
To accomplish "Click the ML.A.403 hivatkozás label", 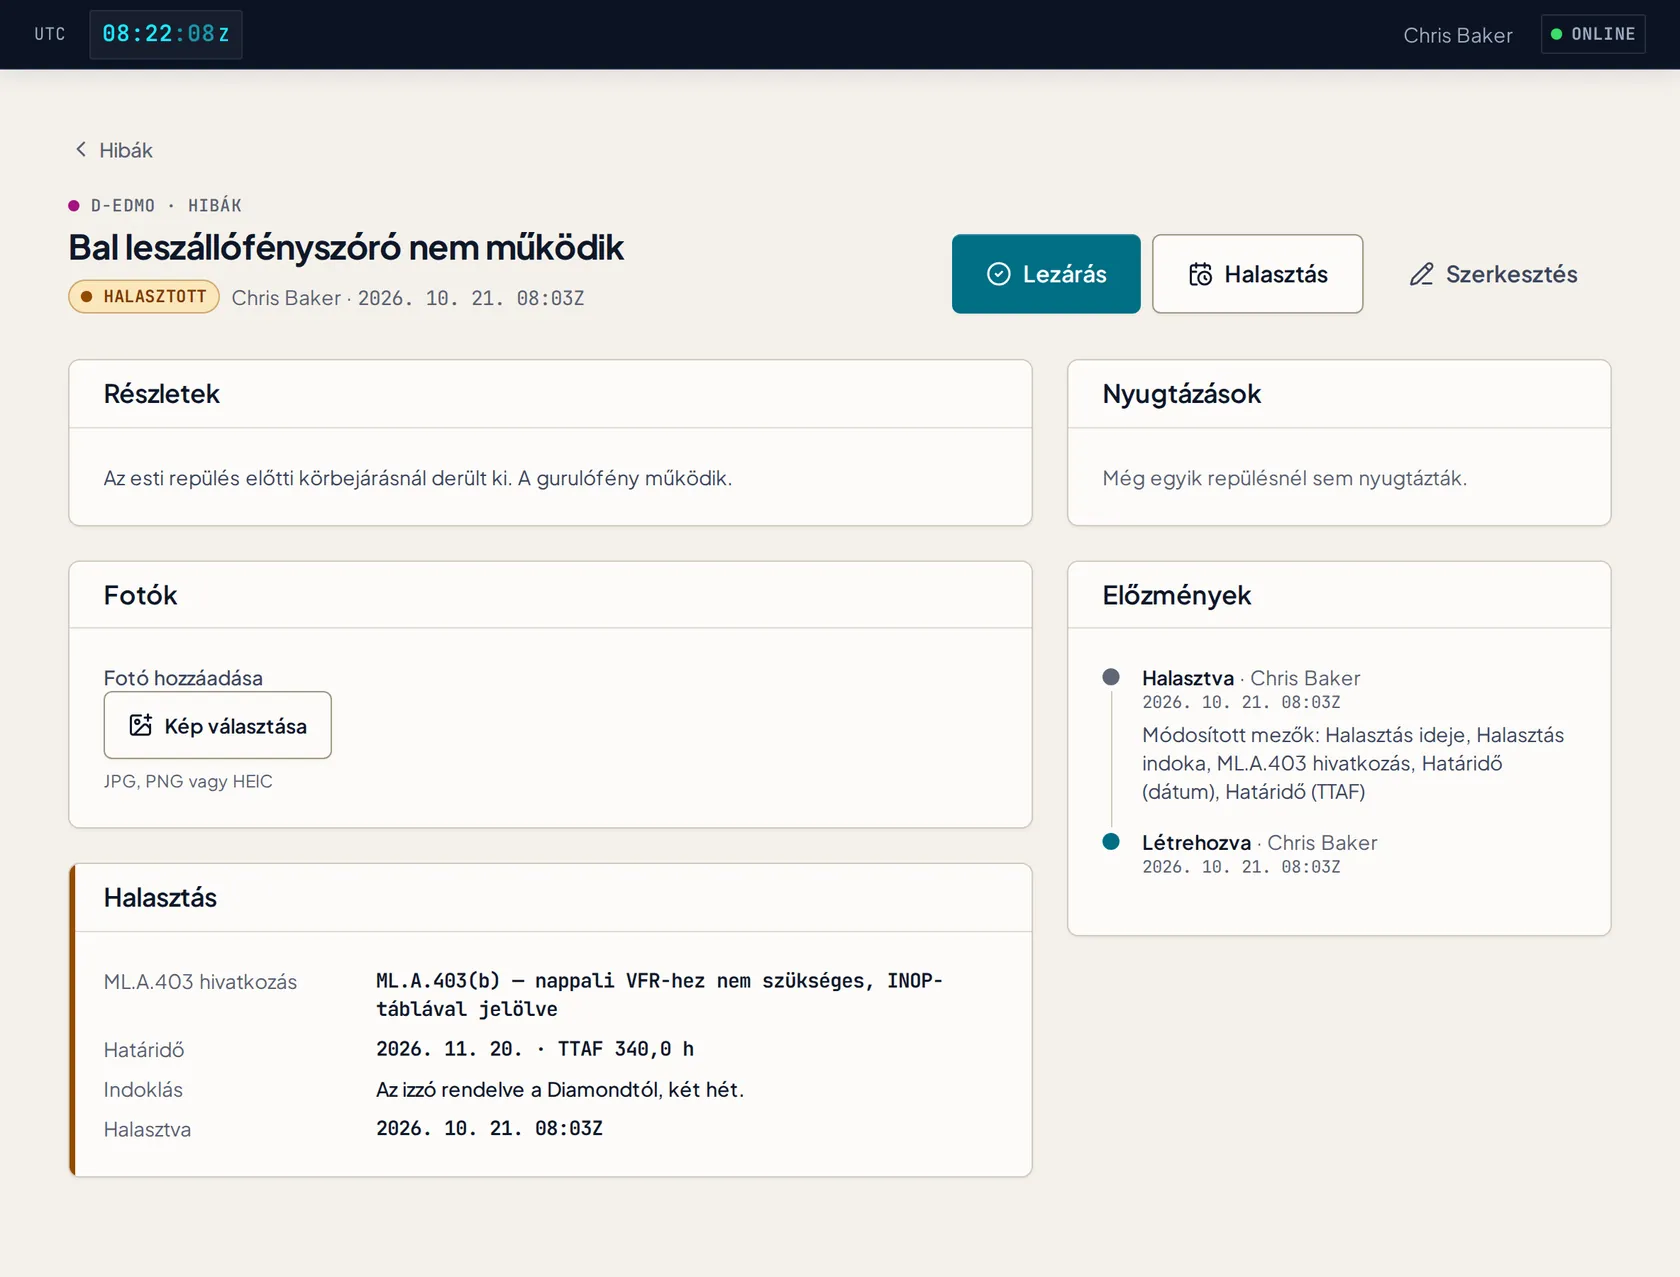I will 200,982.
